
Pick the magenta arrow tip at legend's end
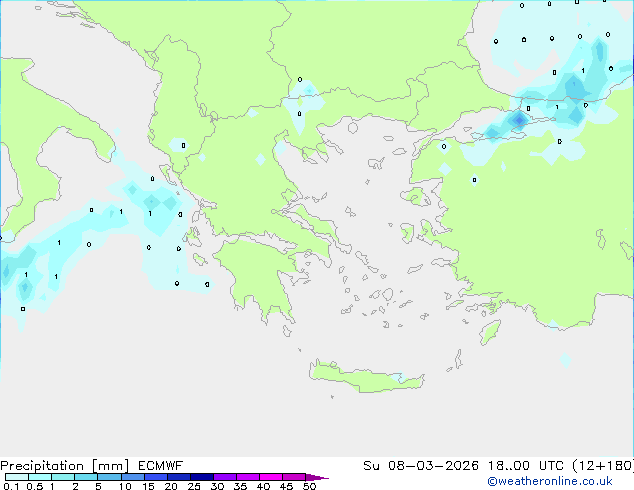321,478
